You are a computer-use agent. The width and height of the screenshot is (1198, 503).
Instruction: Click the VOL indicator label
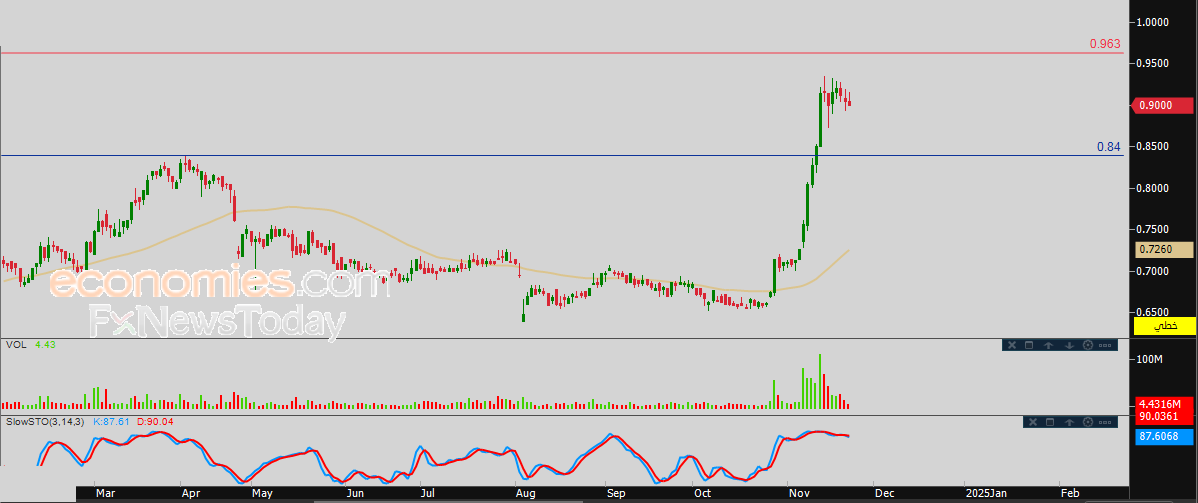[x=15, y=345]
